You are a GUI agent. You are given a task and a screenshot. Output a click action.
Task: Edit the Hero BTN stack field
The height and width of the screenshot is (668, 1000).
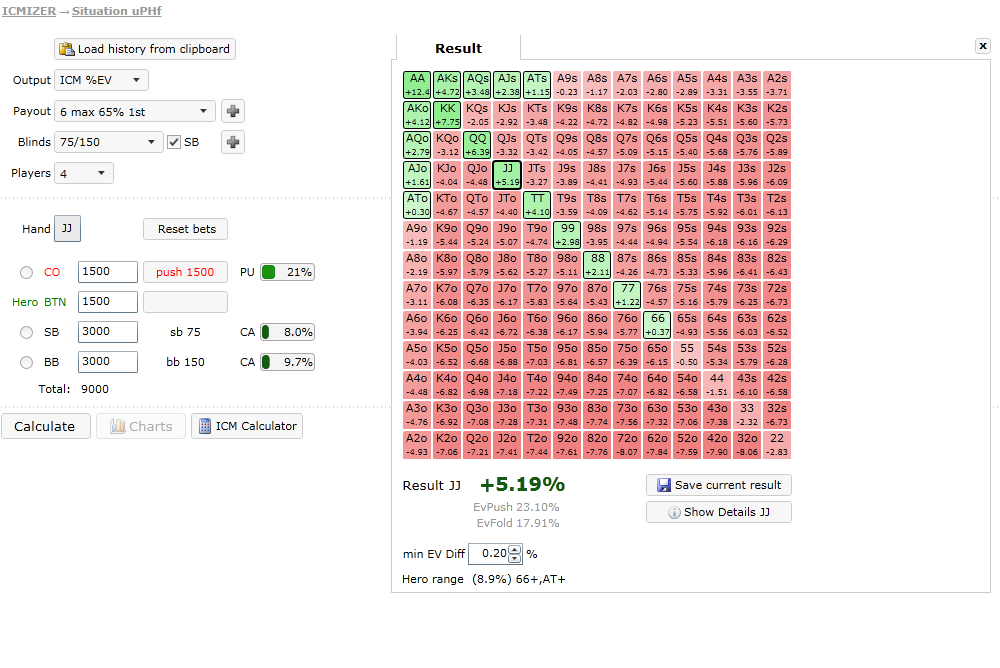[x=108, y=302]
